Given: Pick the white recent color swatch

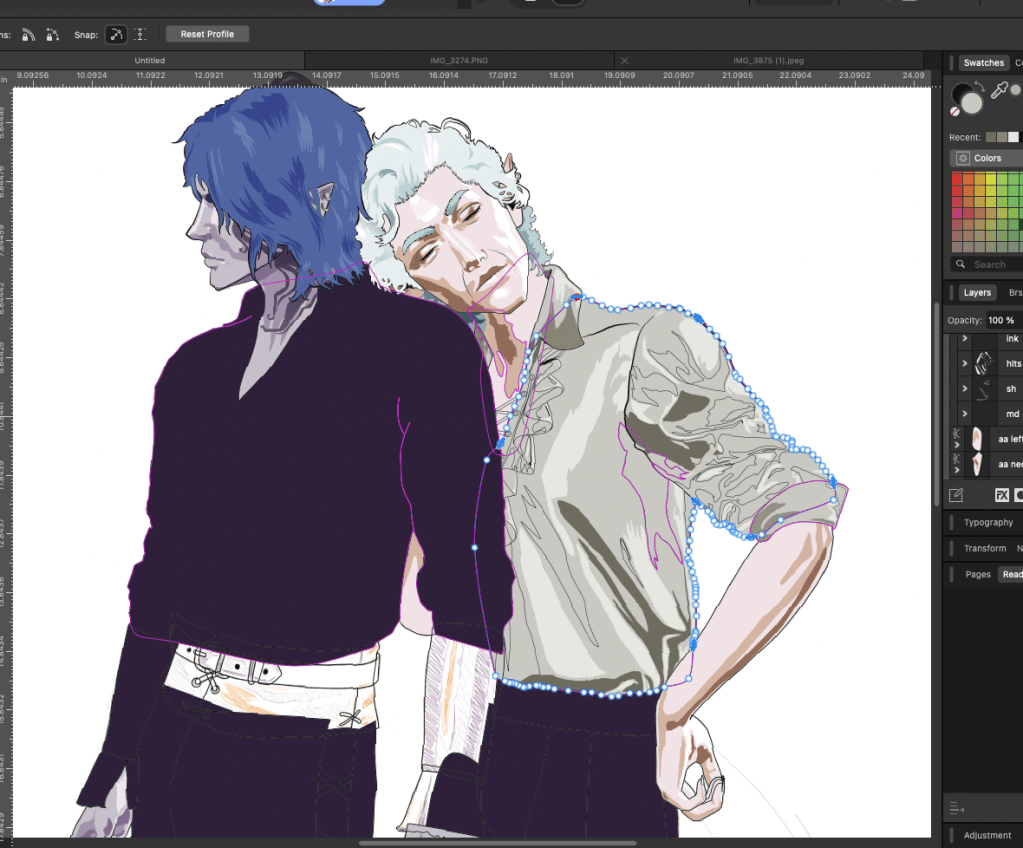Looking at the screenshot, I should click(1014, 137).
